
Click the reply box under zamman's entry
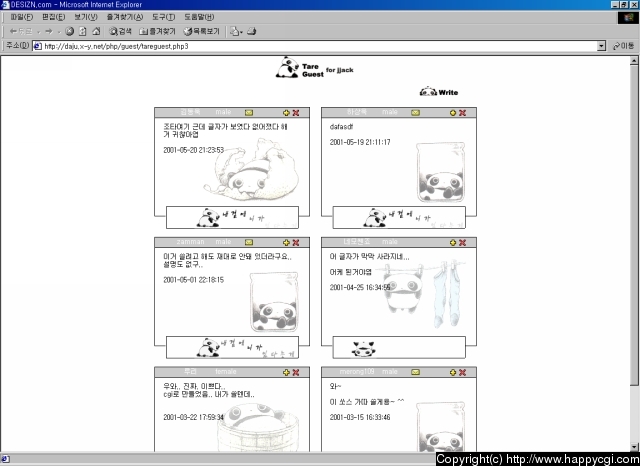(232, 347)
